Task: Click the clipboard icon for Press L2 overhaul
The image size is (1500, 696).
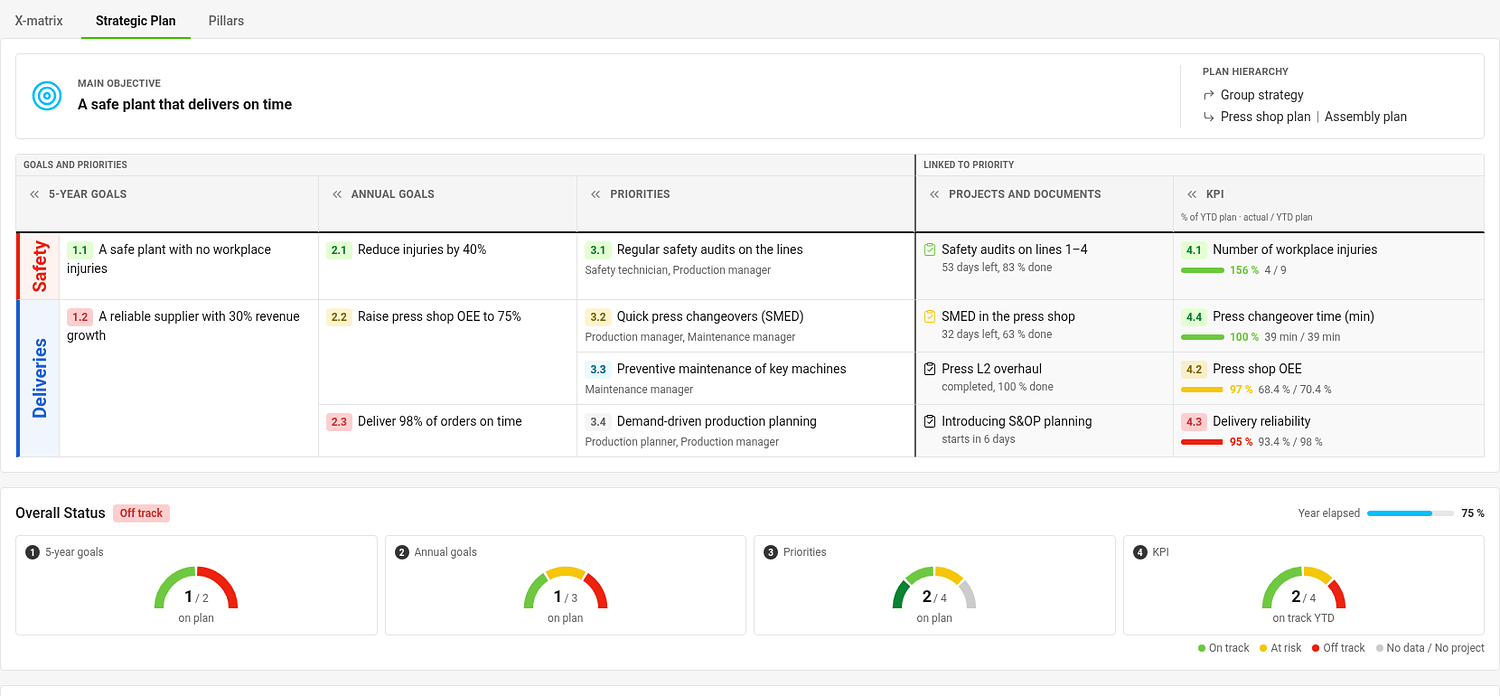Action: [x=930, y=369]
